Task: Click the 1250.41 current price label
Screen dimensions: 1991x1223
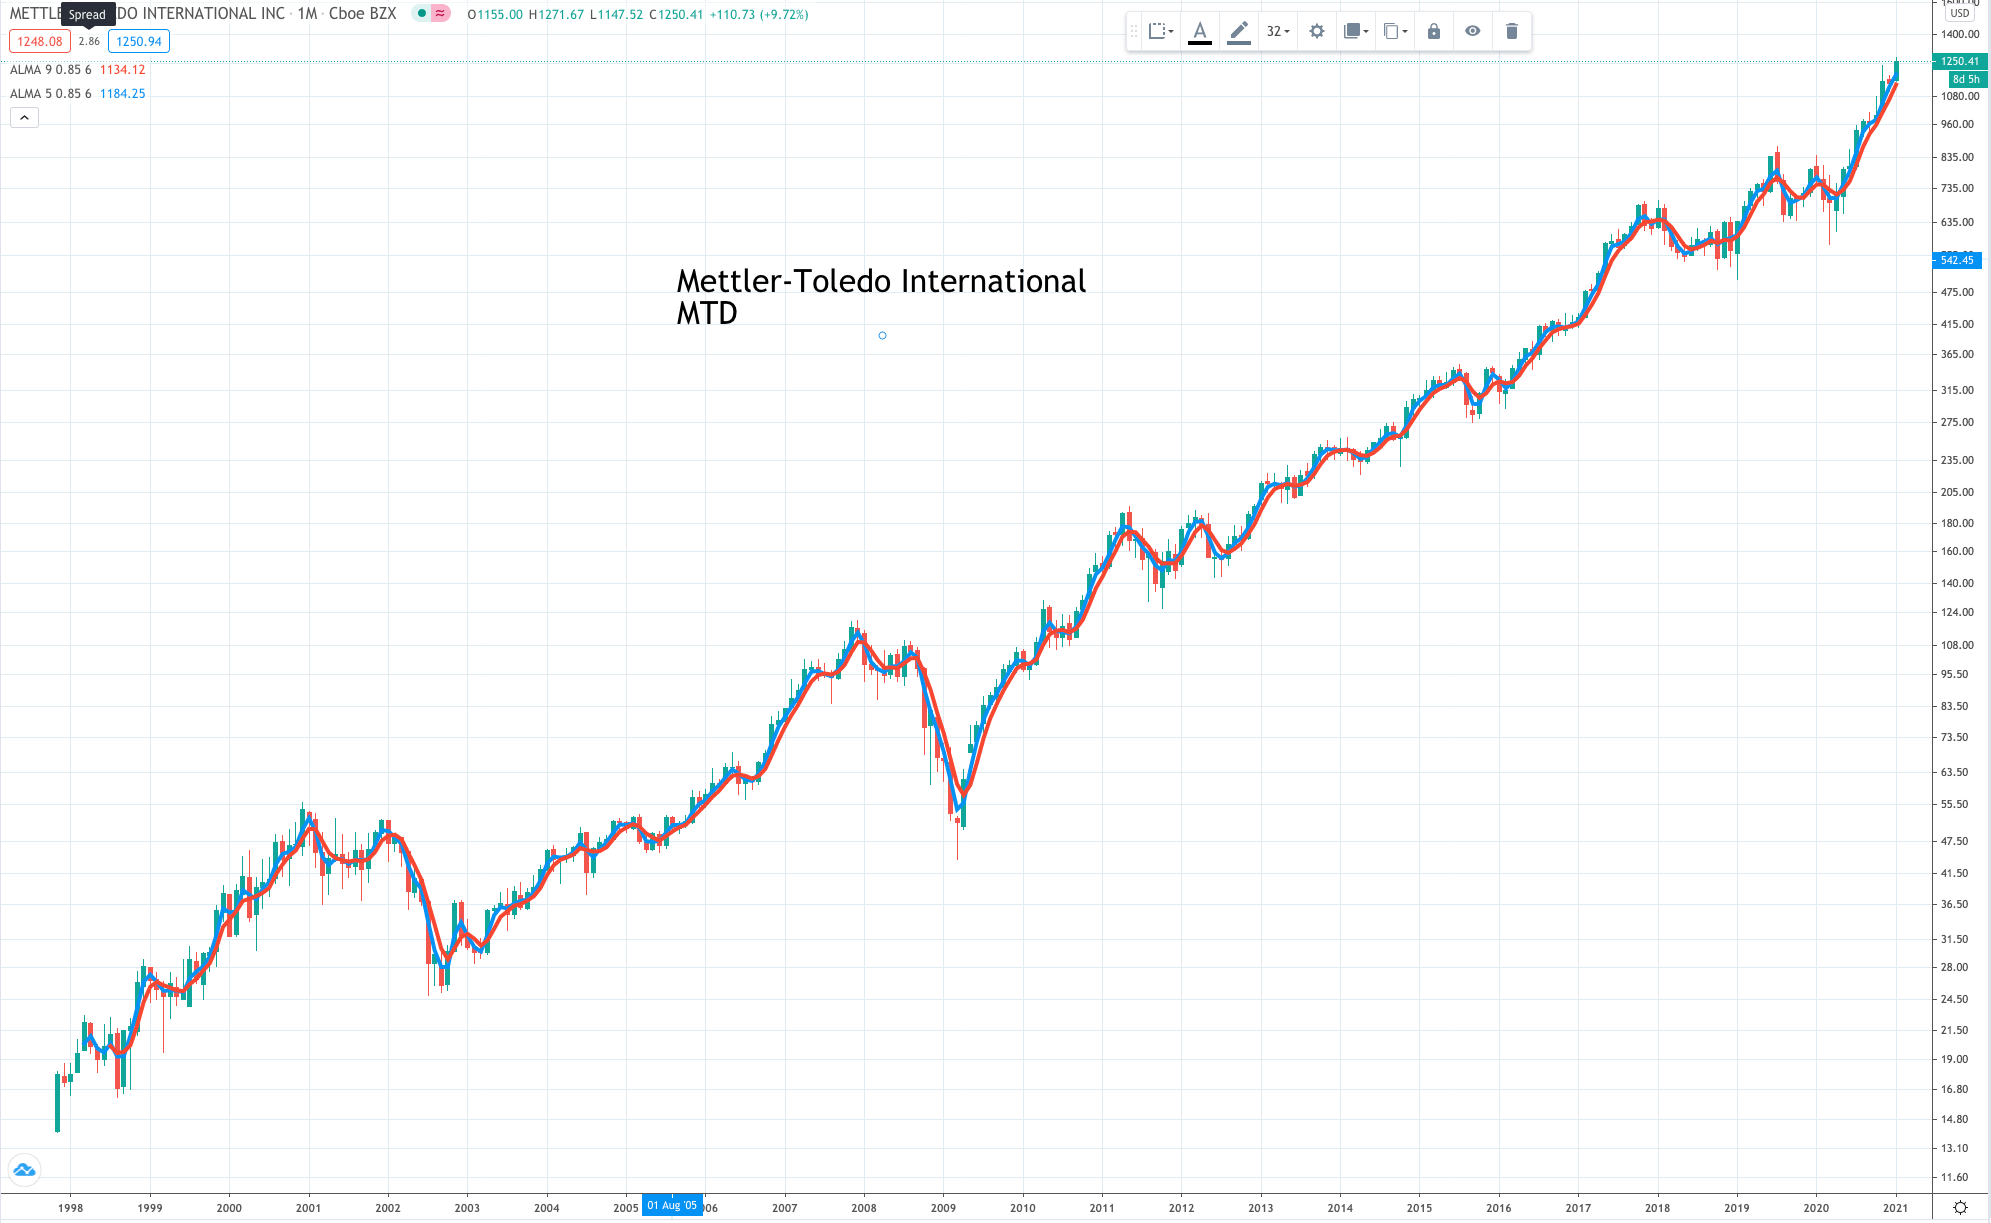Action: [x=1960, y=61]
